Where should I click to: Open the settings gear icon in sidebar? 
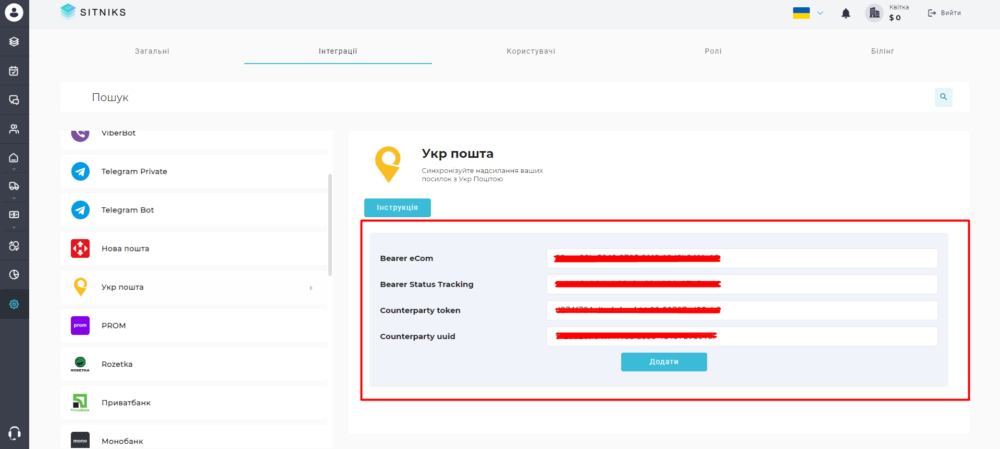[14, 304]
